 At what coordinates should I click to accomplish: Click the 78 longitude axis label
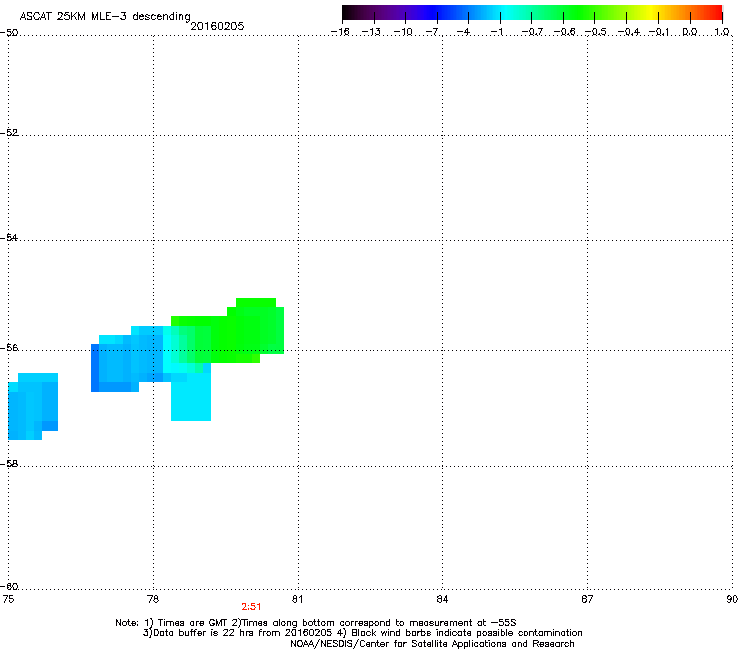[x=153, y=599]
